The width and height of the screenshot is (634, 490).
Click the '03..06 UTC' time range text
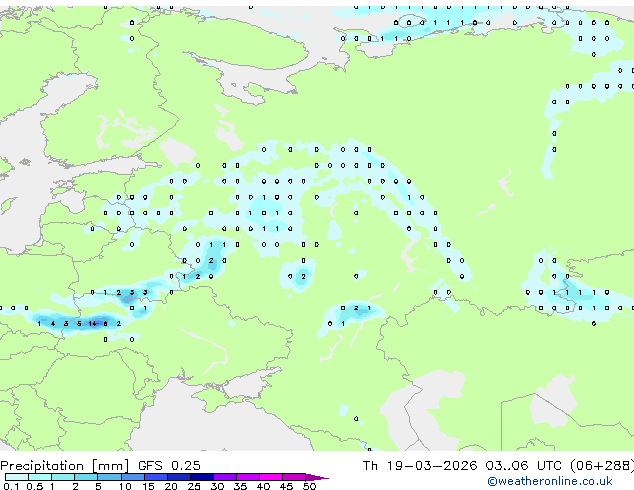click(526, 466)
